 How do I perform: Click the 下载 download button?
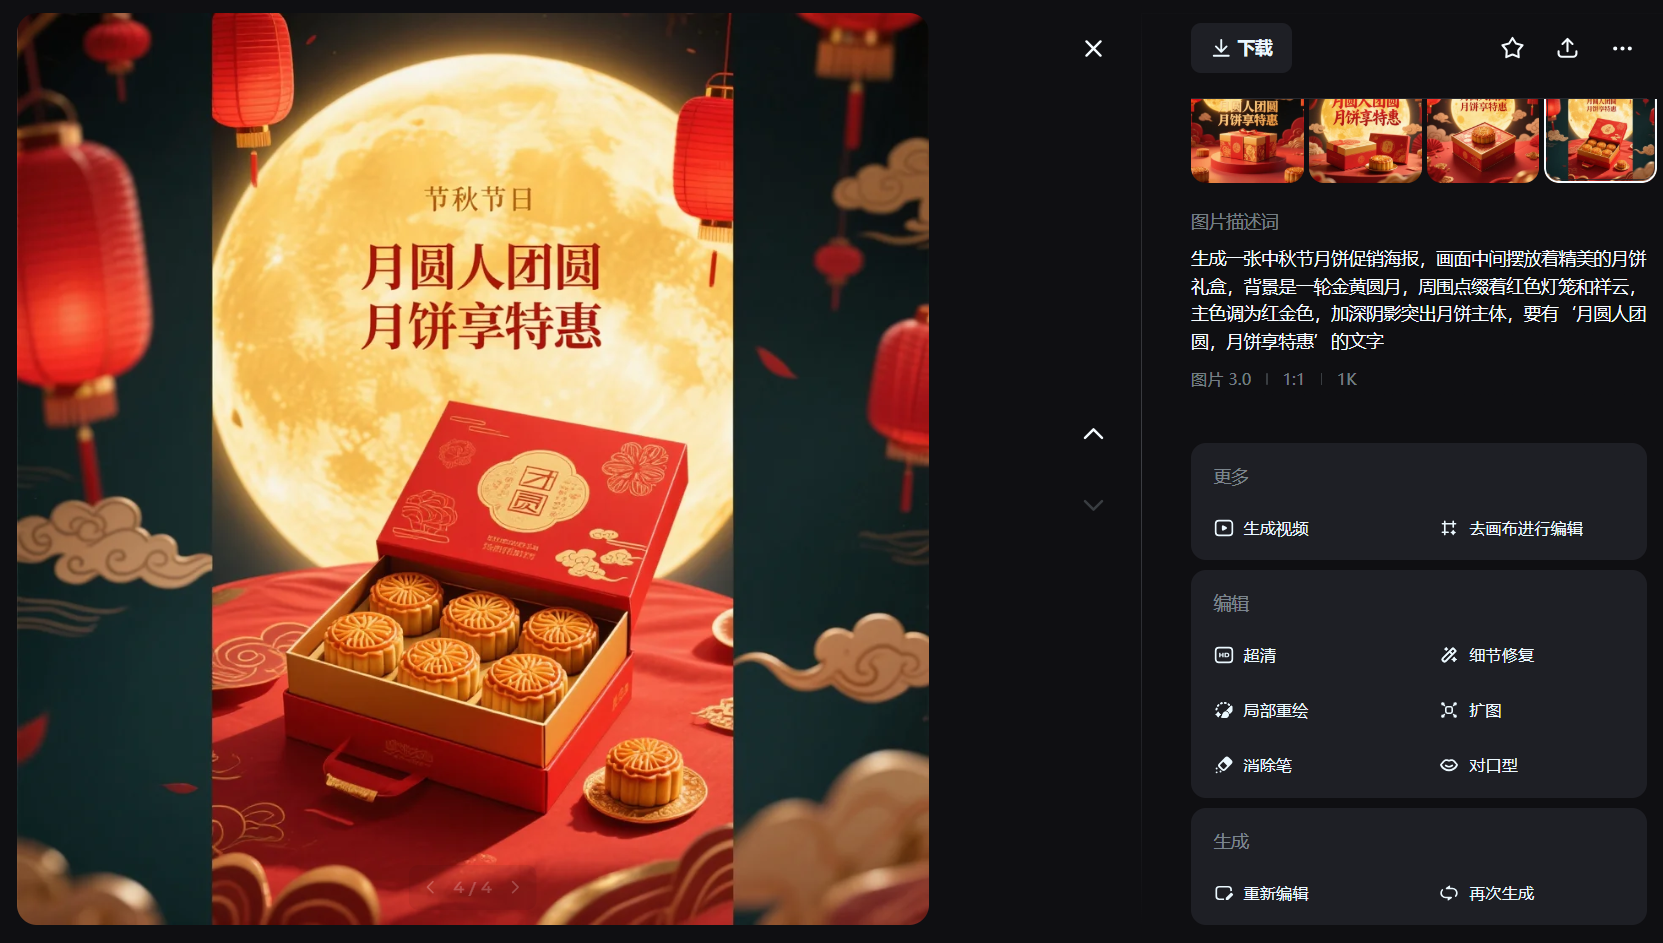pyautogui.click(x=1241, y=48)
